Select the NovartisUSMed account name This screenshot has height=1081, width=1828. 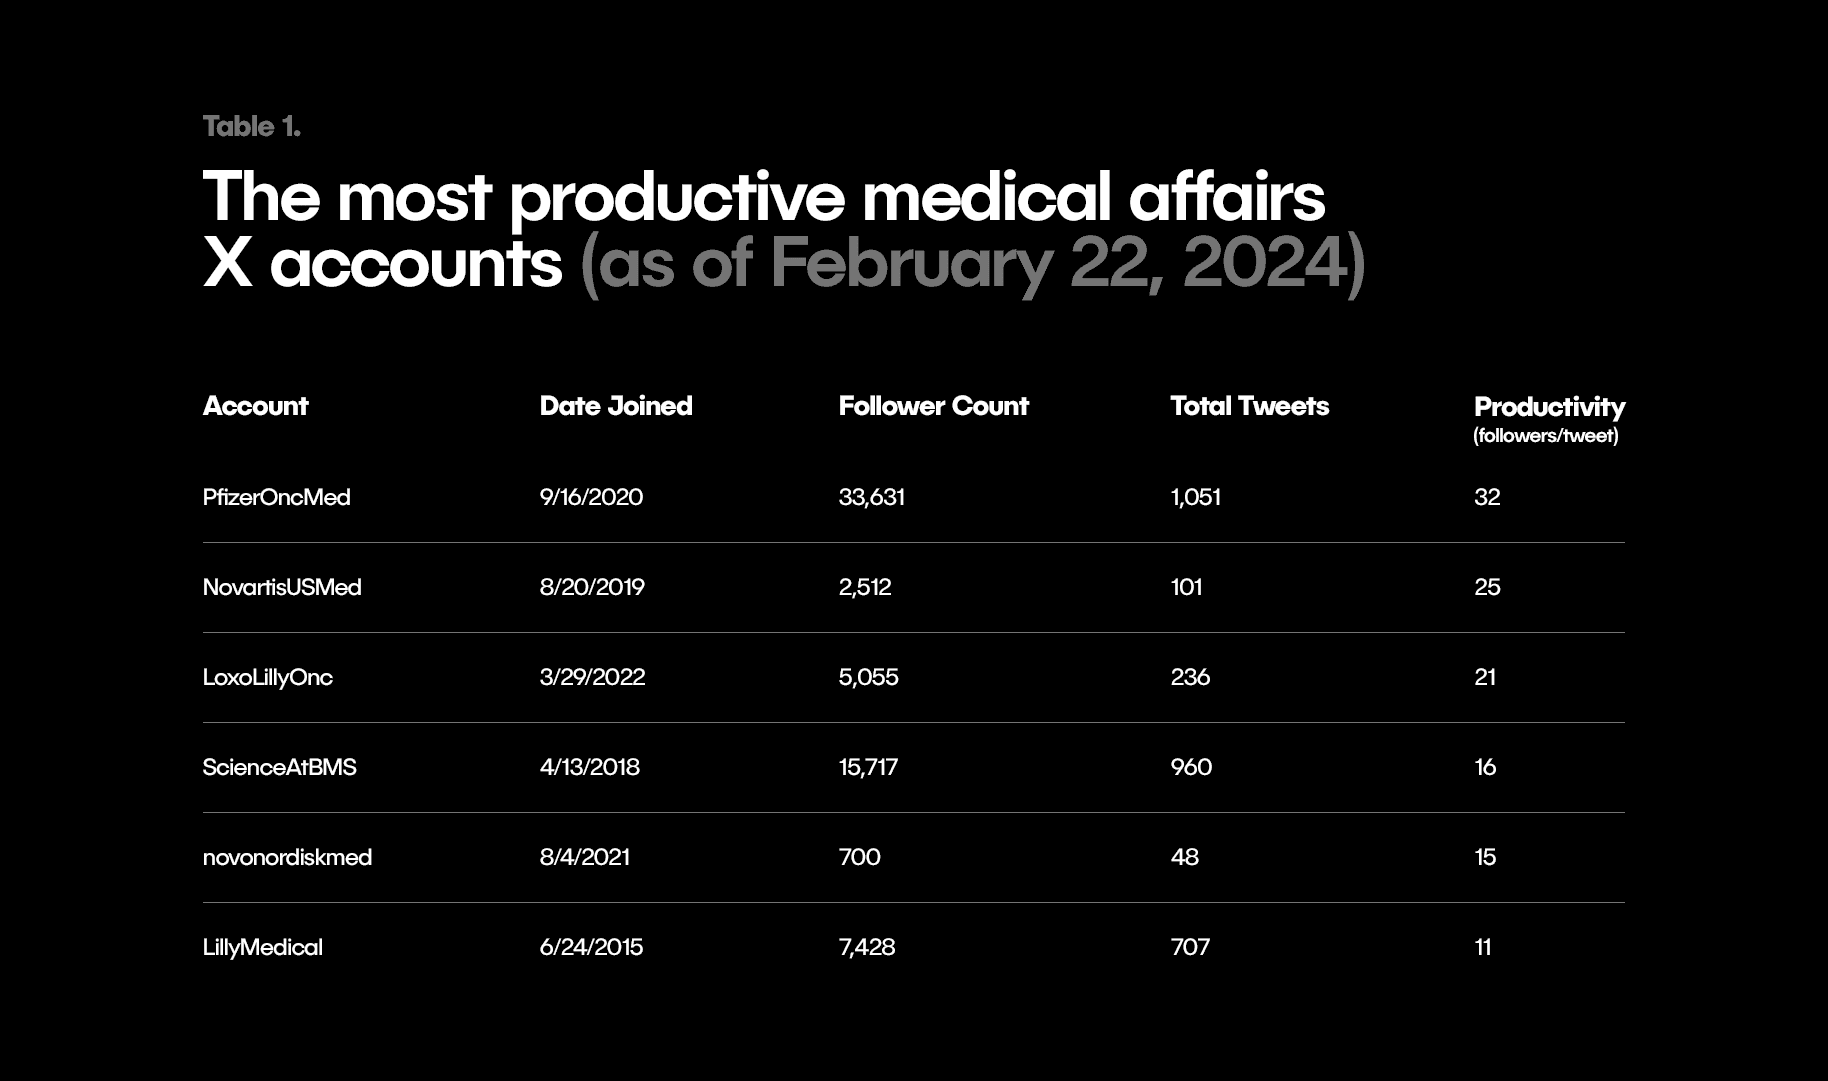point(281,587)
